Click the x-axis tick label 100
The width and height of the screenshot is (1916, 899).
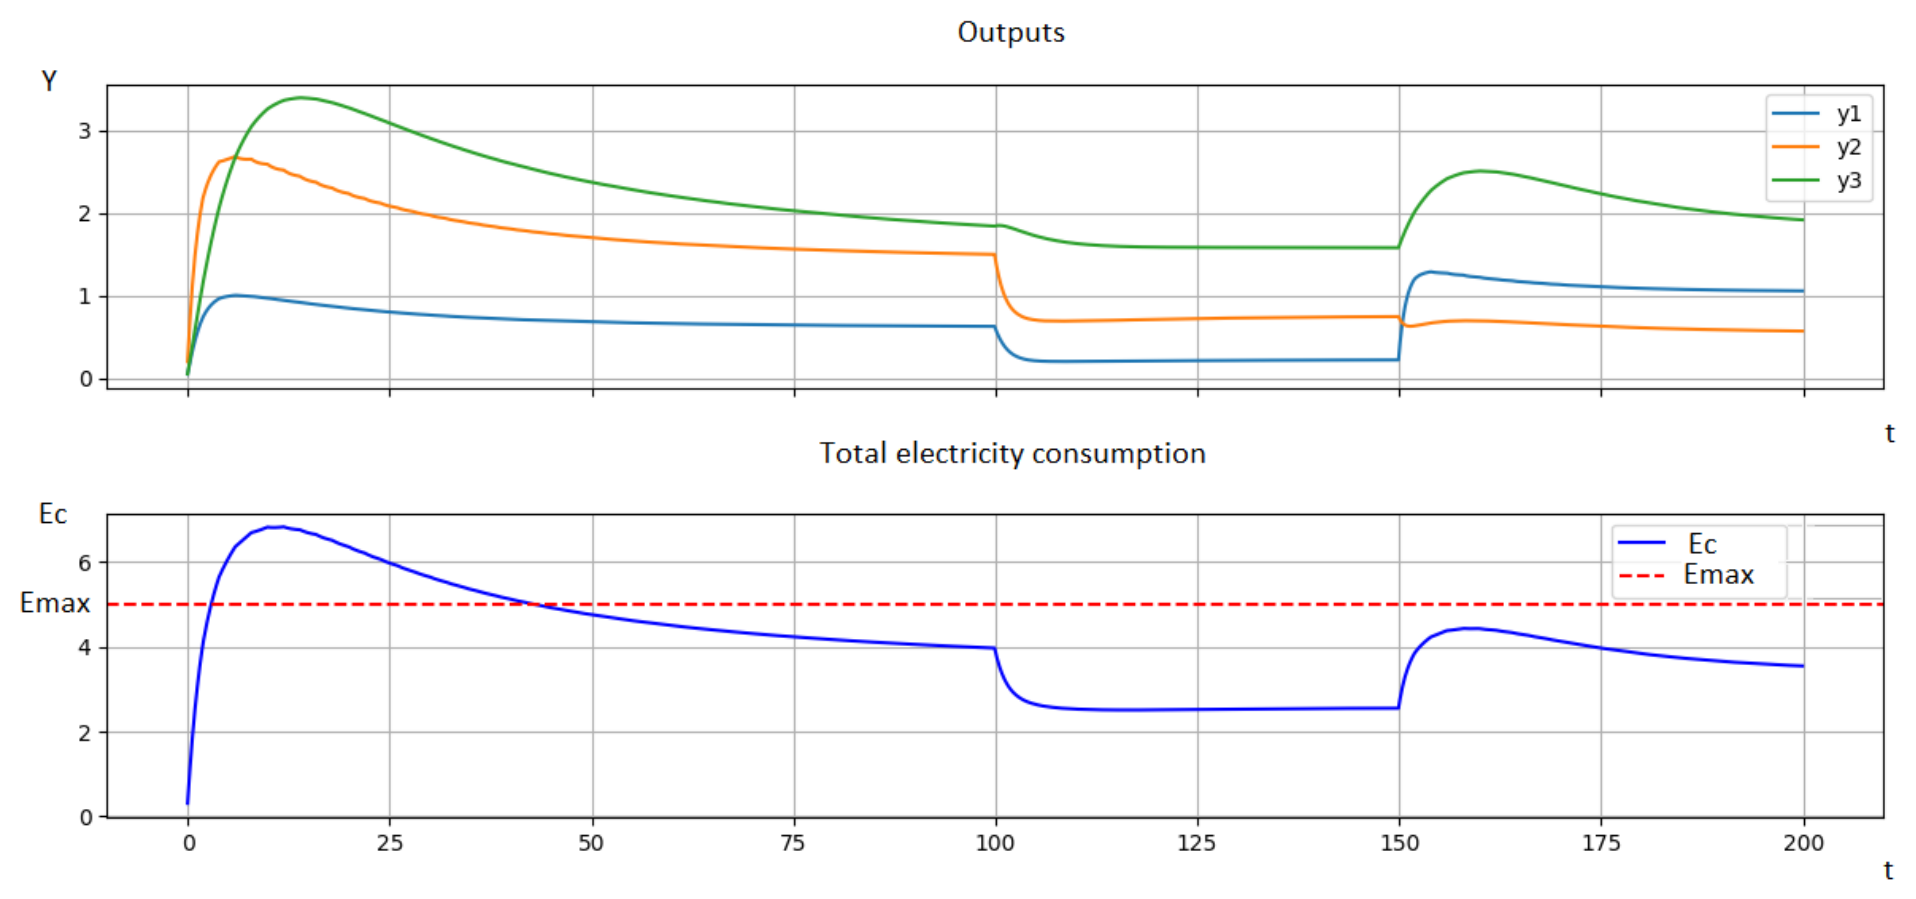click(995, 843)
